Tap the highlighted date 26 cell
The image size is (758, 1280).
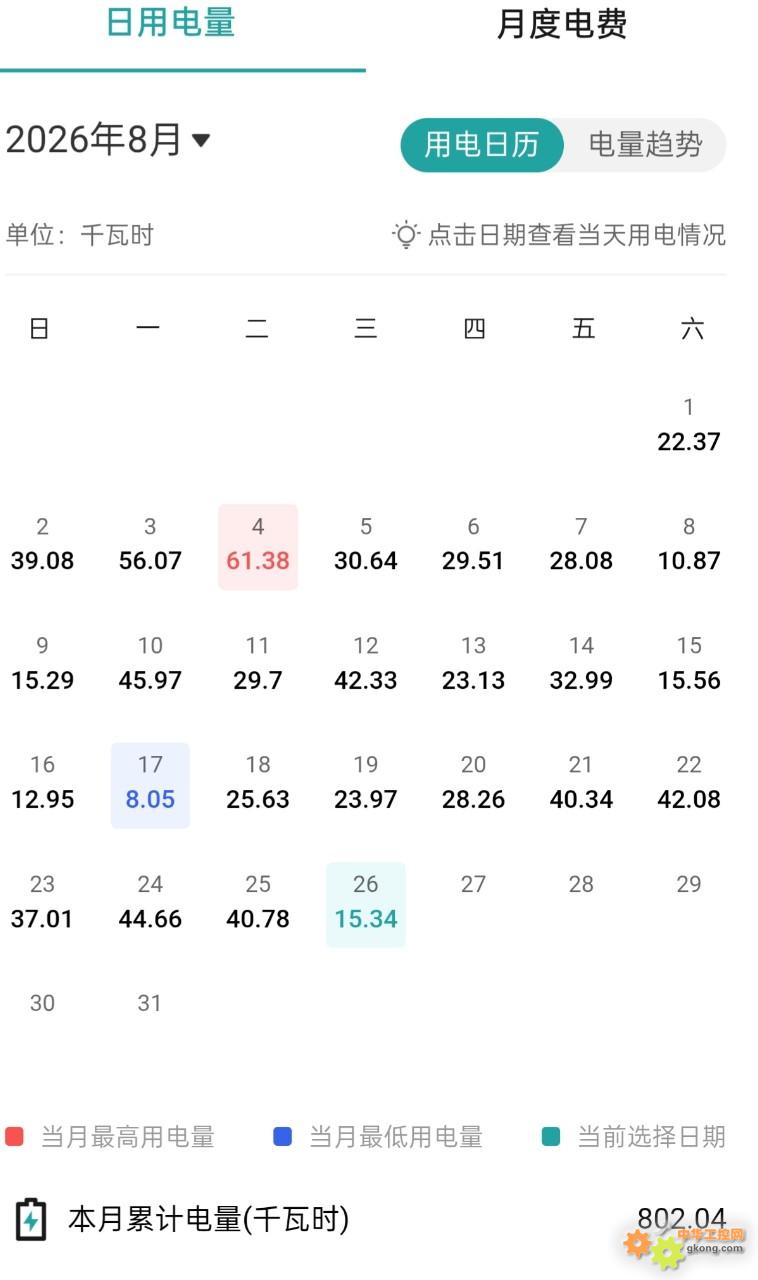tap(366, 904)
